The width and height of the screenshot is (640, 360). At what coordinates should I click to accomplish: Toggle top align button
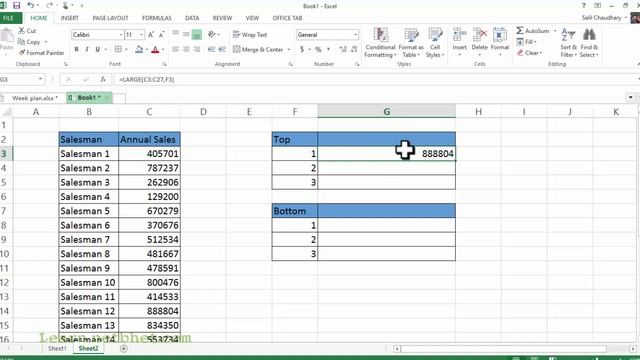(x=176, y=34)
